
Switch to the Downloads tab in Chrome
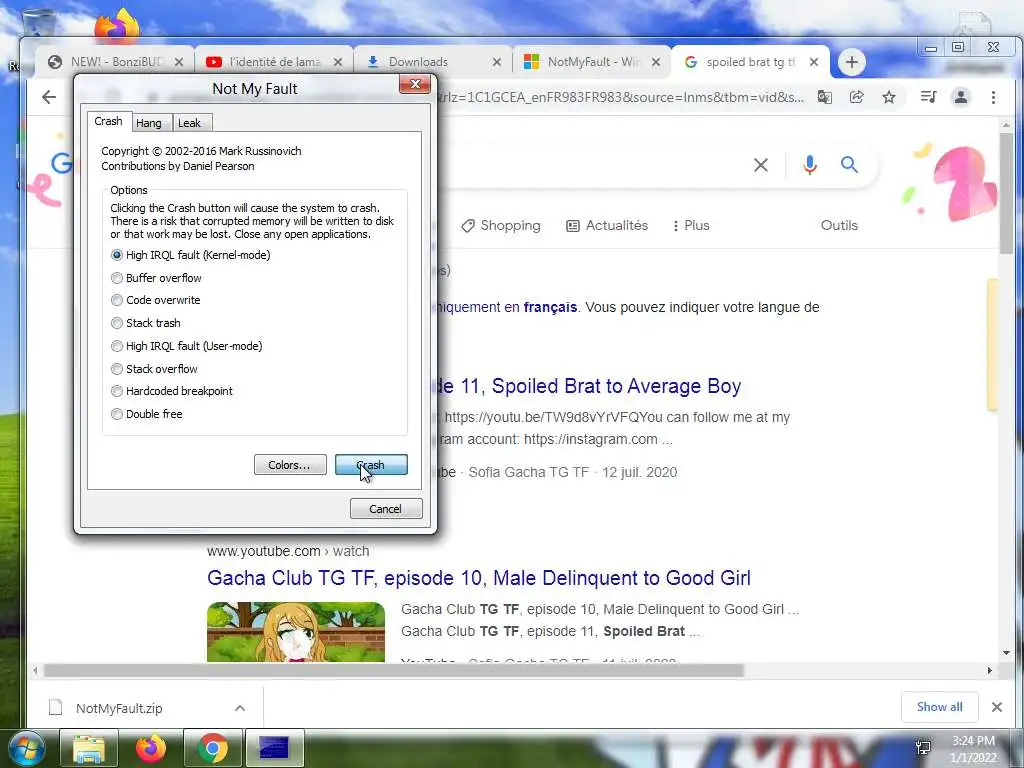(x=419, y=62)
